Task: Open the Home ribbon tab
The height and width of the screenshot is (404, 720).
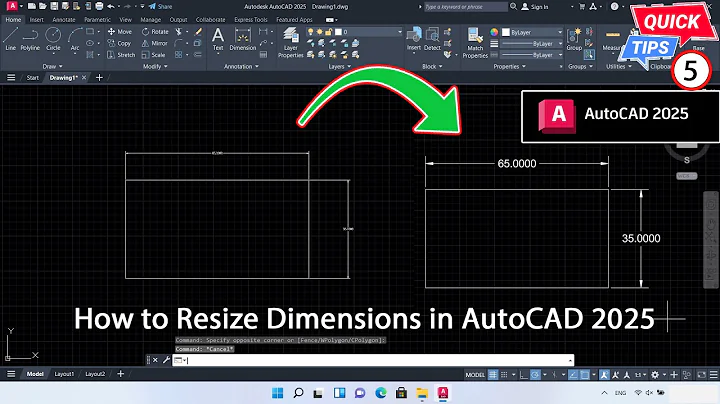Action: point(13,20)
